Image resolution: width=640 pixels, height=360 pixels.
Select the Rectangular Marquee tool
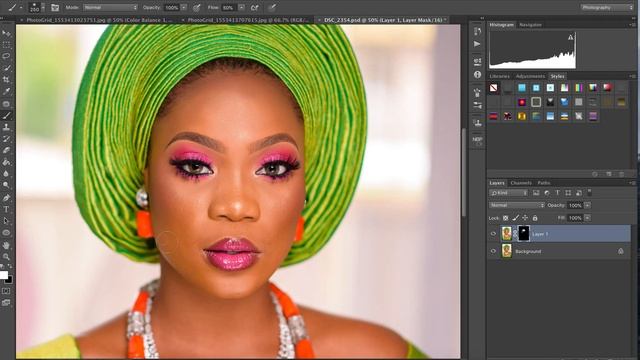tap(6, 44)
